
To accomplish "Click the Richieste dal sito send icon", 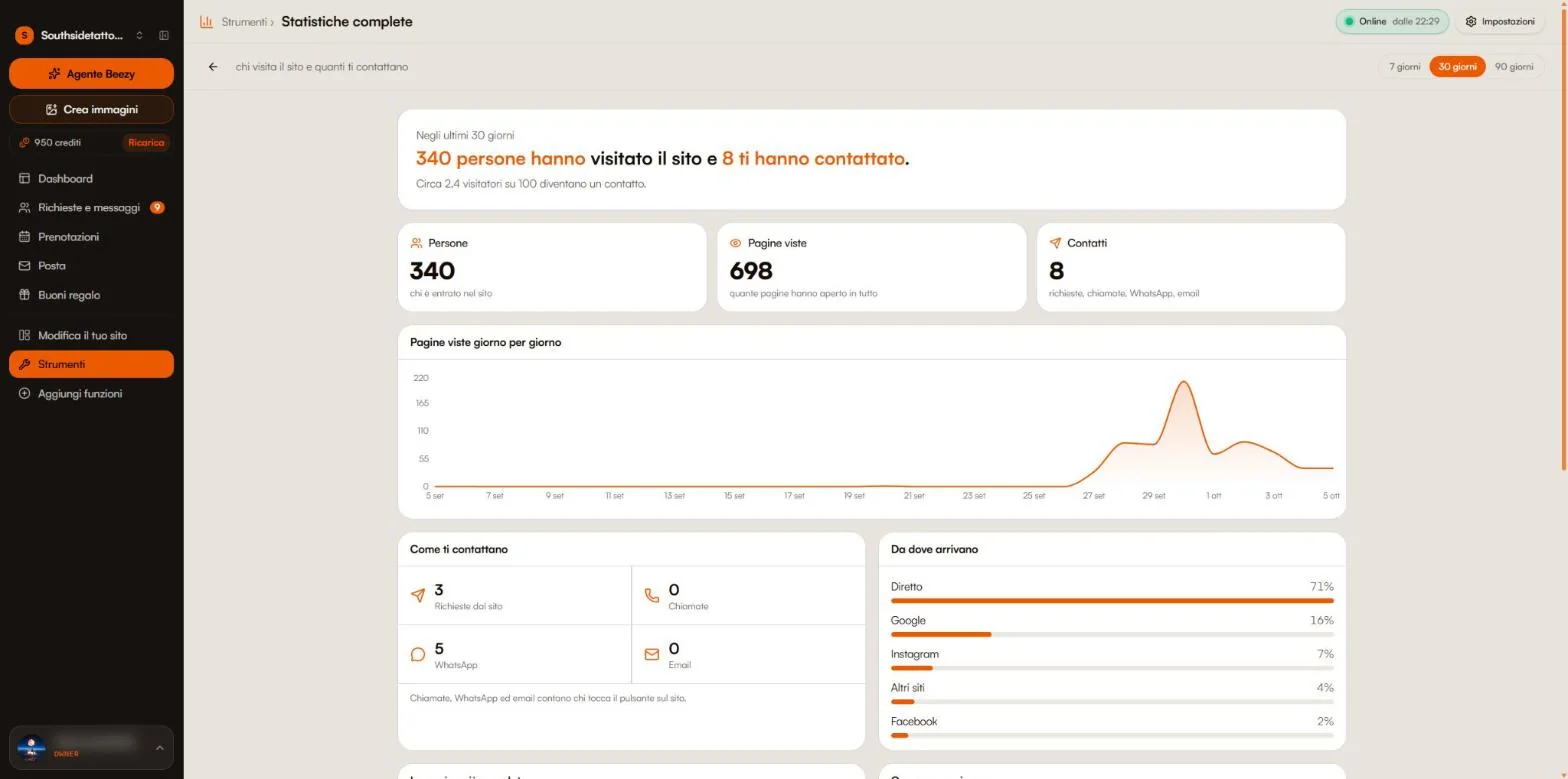I will [x=418, y=595].
